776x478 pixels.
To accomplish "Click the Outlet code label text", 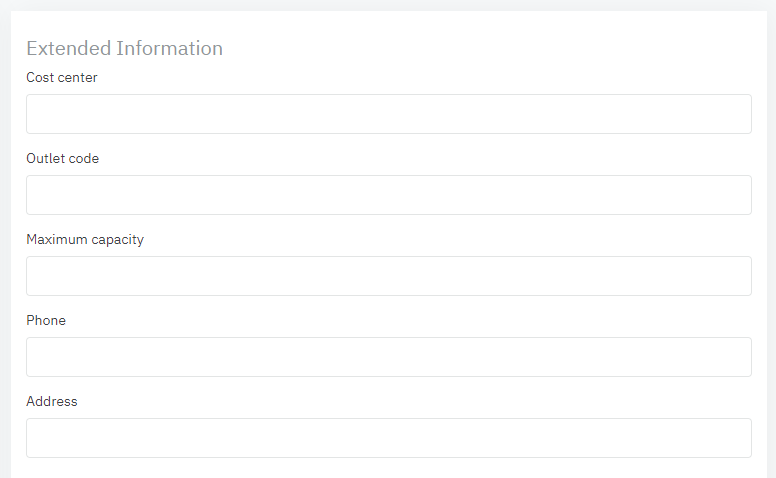I will pyautogui.click(x=63, y=158).
